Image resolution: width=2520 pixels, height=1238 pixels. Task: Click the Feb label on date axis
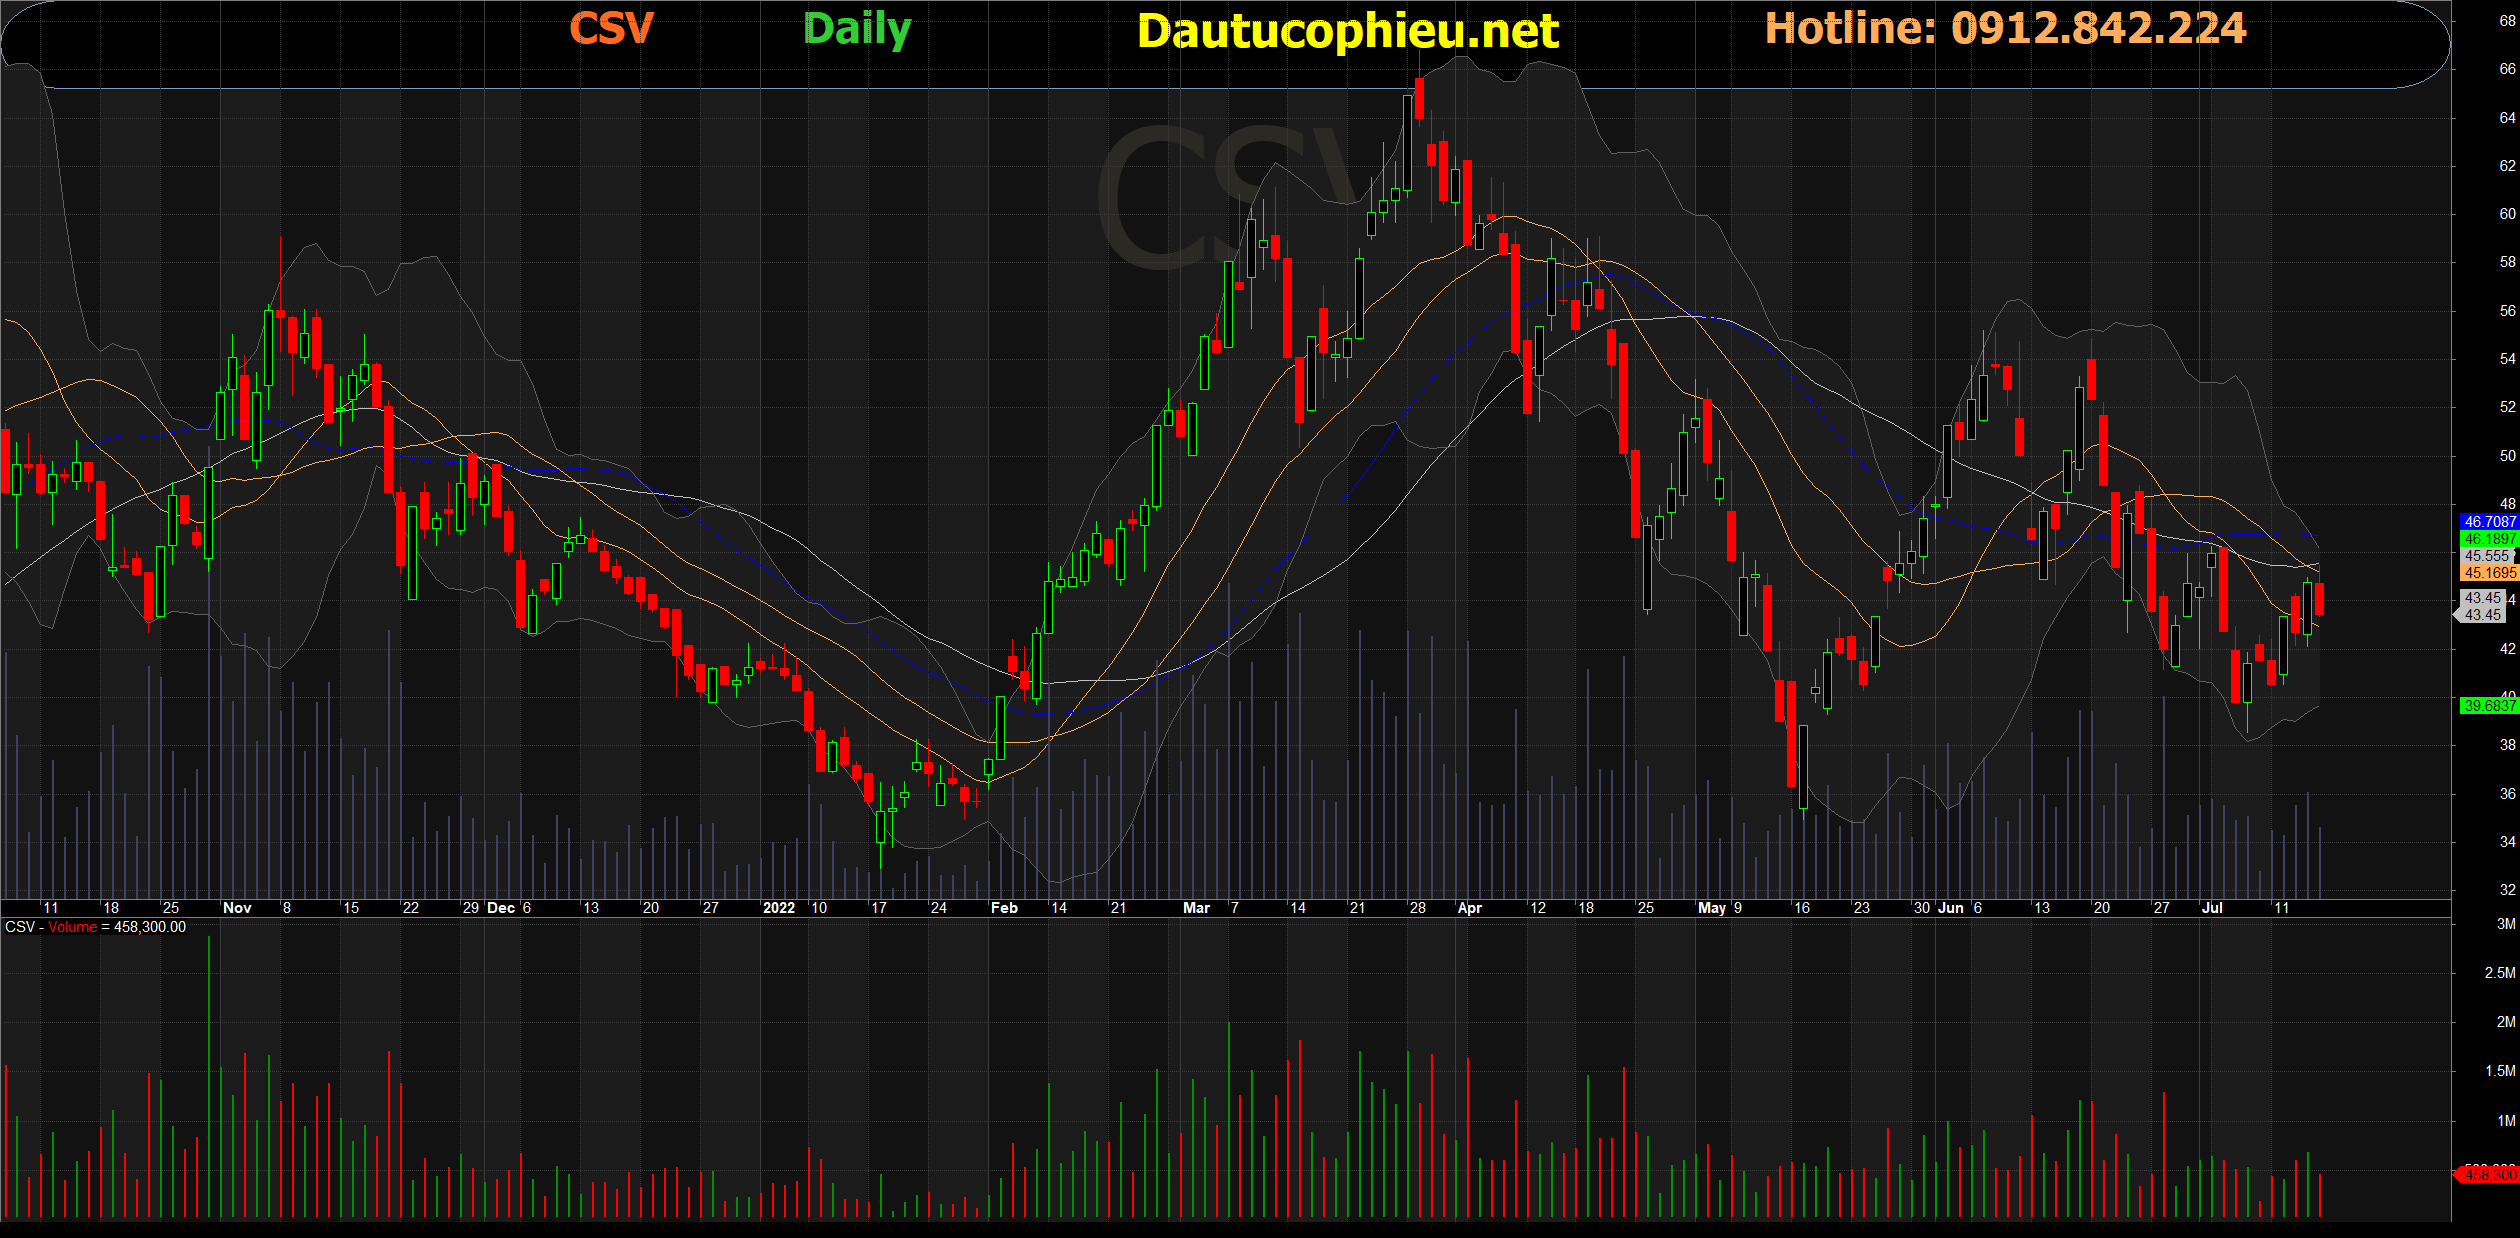(1004, 908)
